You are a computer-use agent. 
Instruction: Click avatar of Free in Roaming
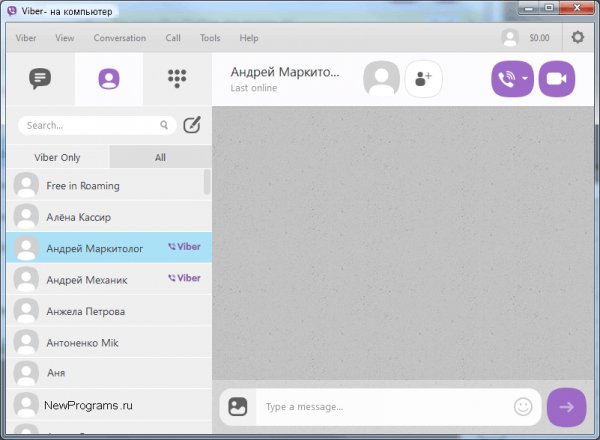tap(26, 185)
